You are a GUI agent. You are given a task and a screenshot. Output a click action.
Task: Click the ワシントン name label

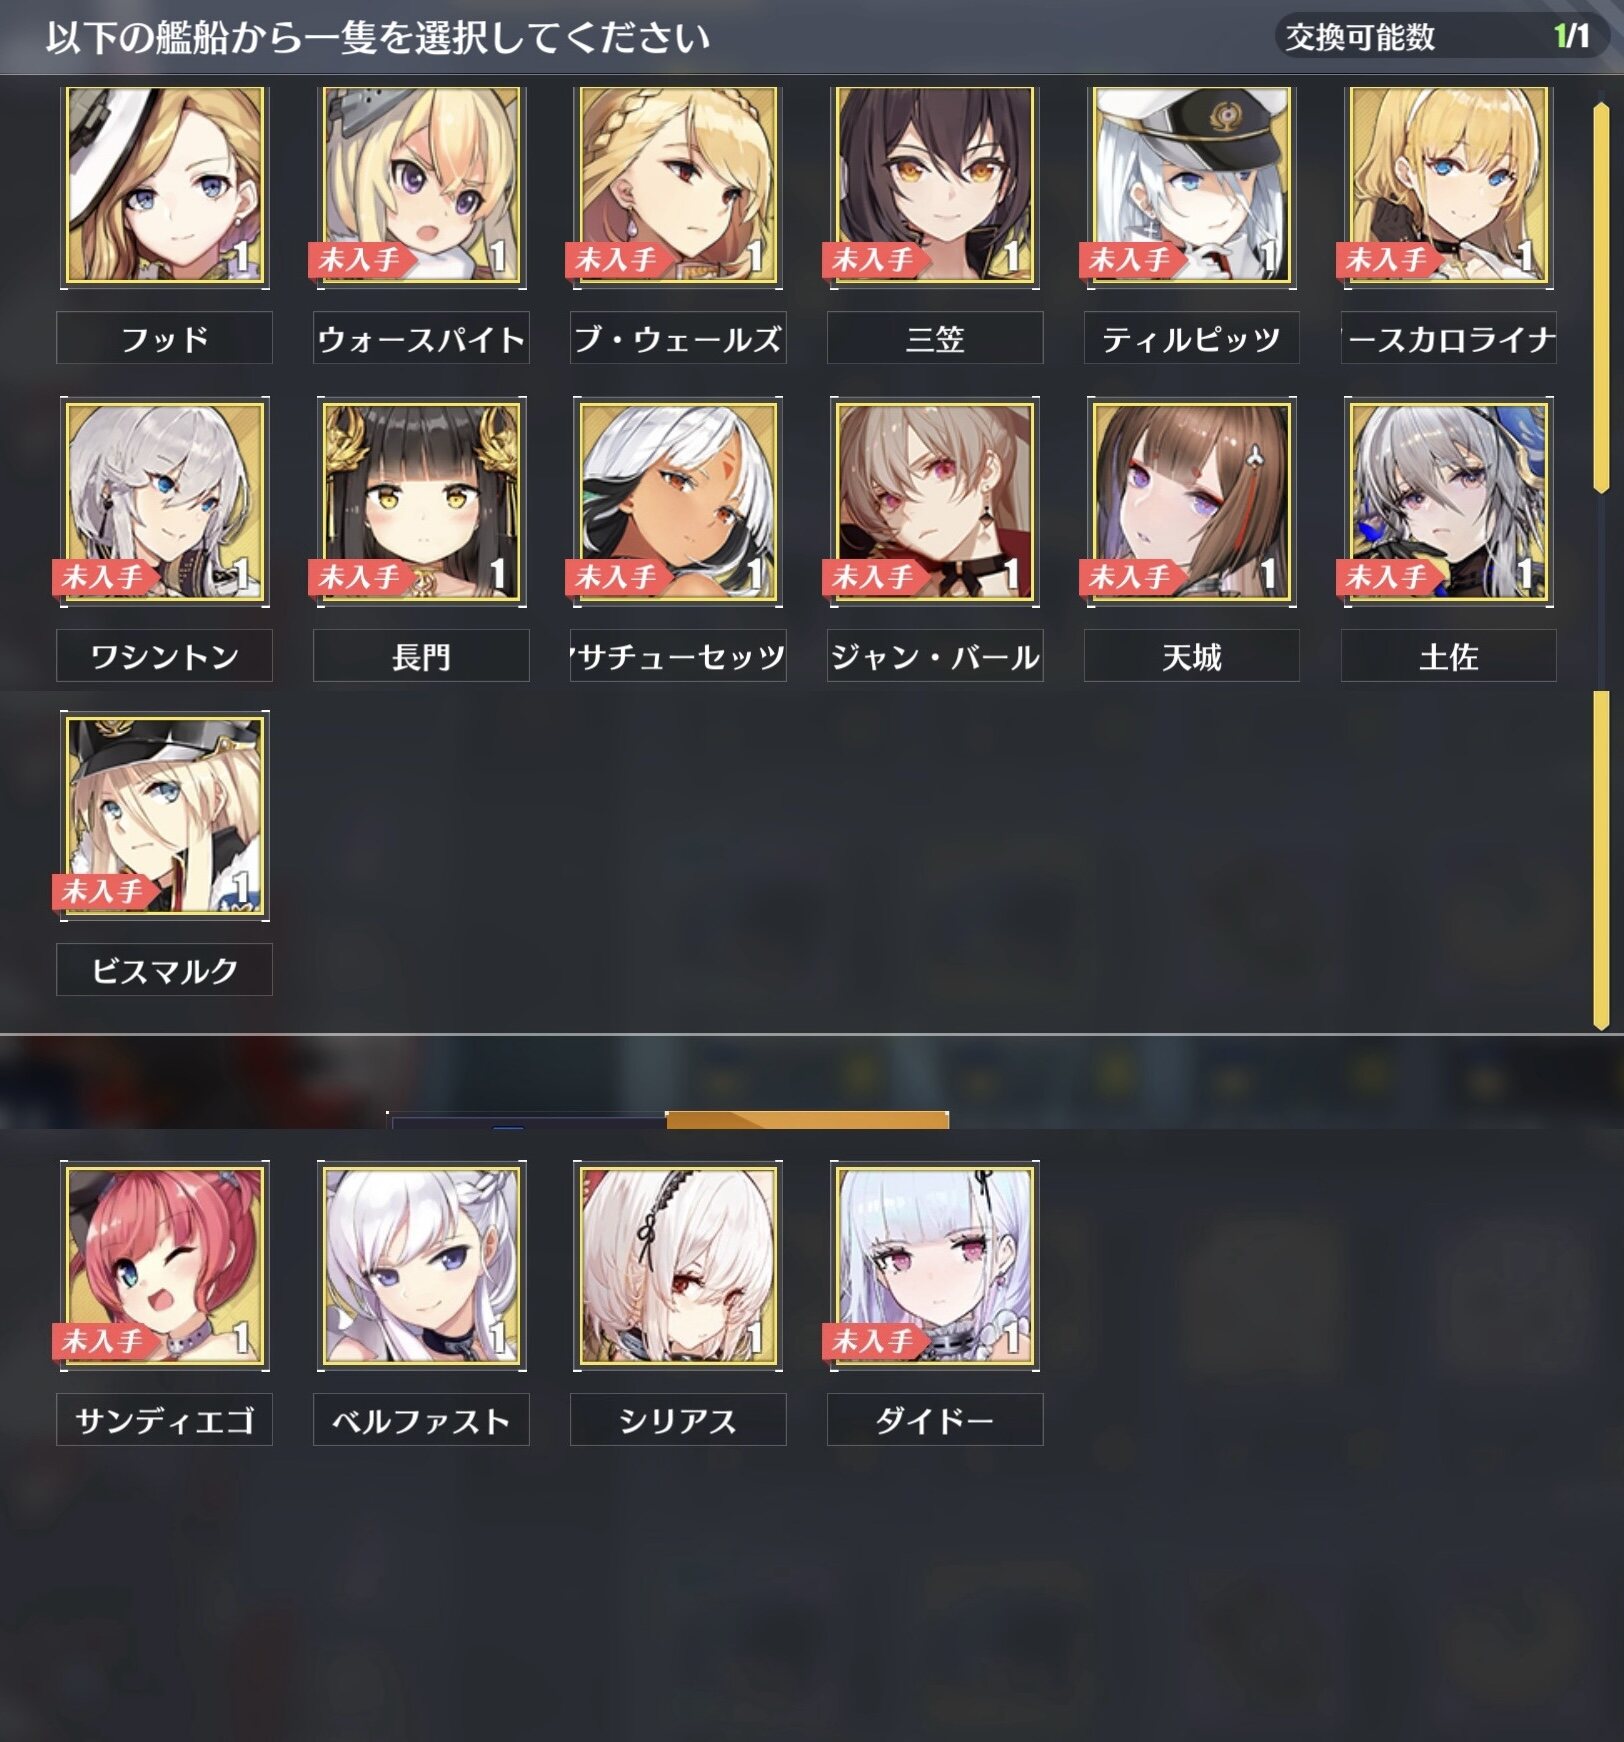coord(165,656)
